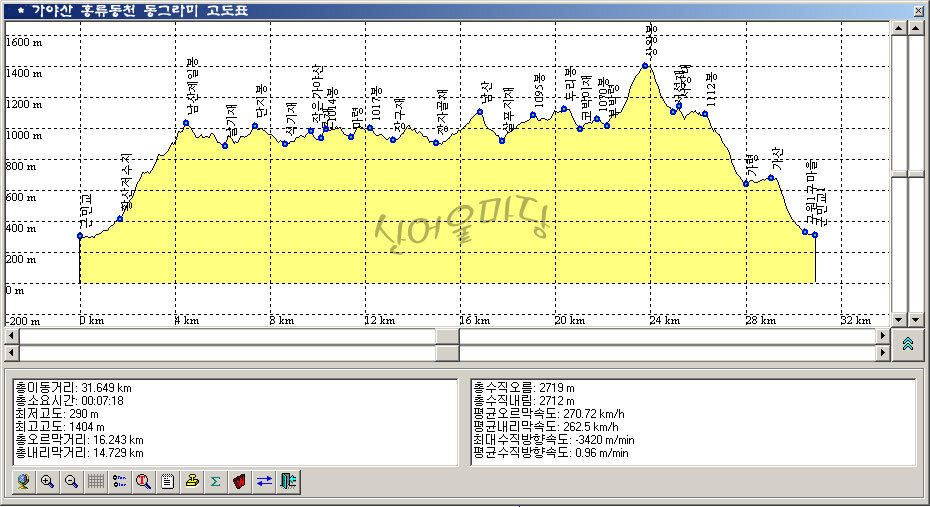Click the zoom out magnifier icon
This screenshot has height=507, width=930.
tap(72, 482)
